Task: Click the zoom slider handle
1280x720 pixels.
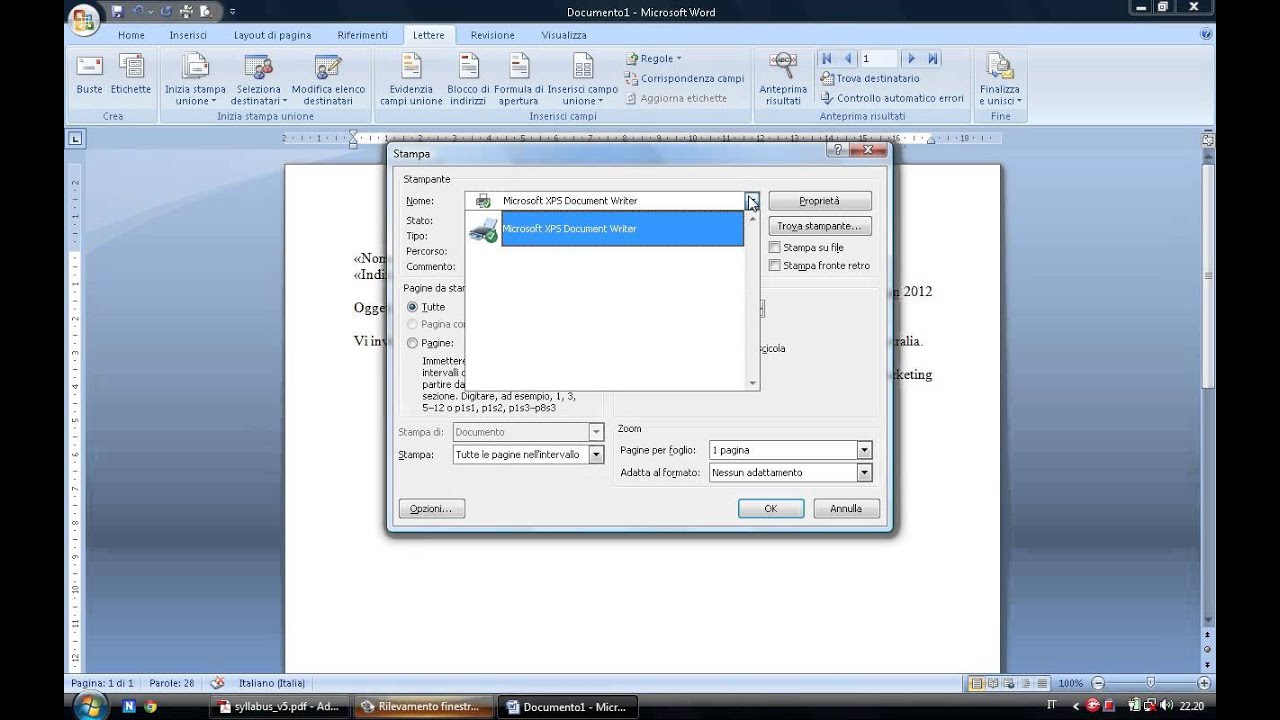Action: (1149, 683)
